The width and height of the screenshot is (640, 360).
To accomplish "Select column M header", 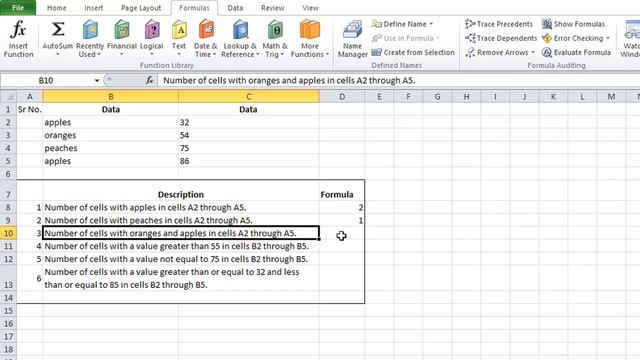I will (611, 97).
